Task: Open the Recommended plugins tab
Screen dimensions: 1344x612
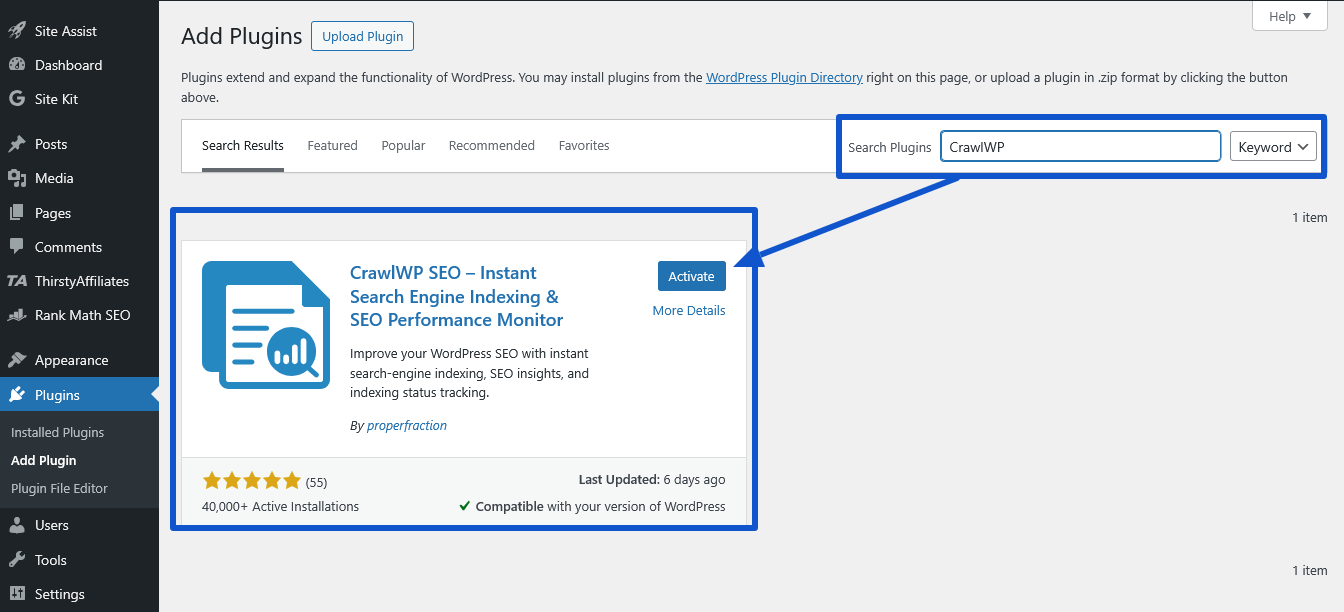Action: [491, 146]
